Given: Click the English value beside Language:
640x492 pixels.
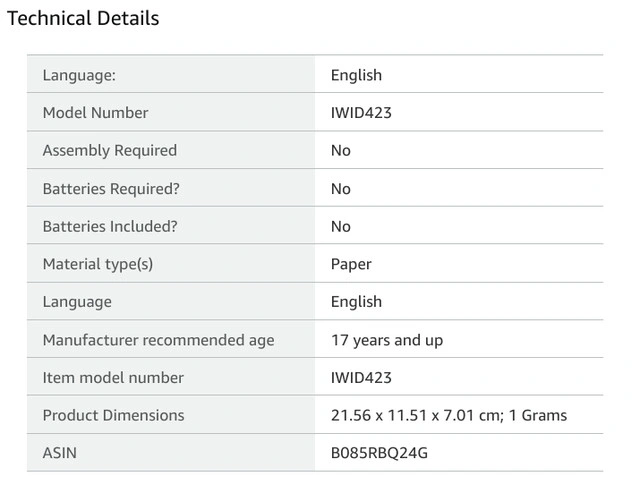Looking at the screenshot, I should tap(356, 75).
